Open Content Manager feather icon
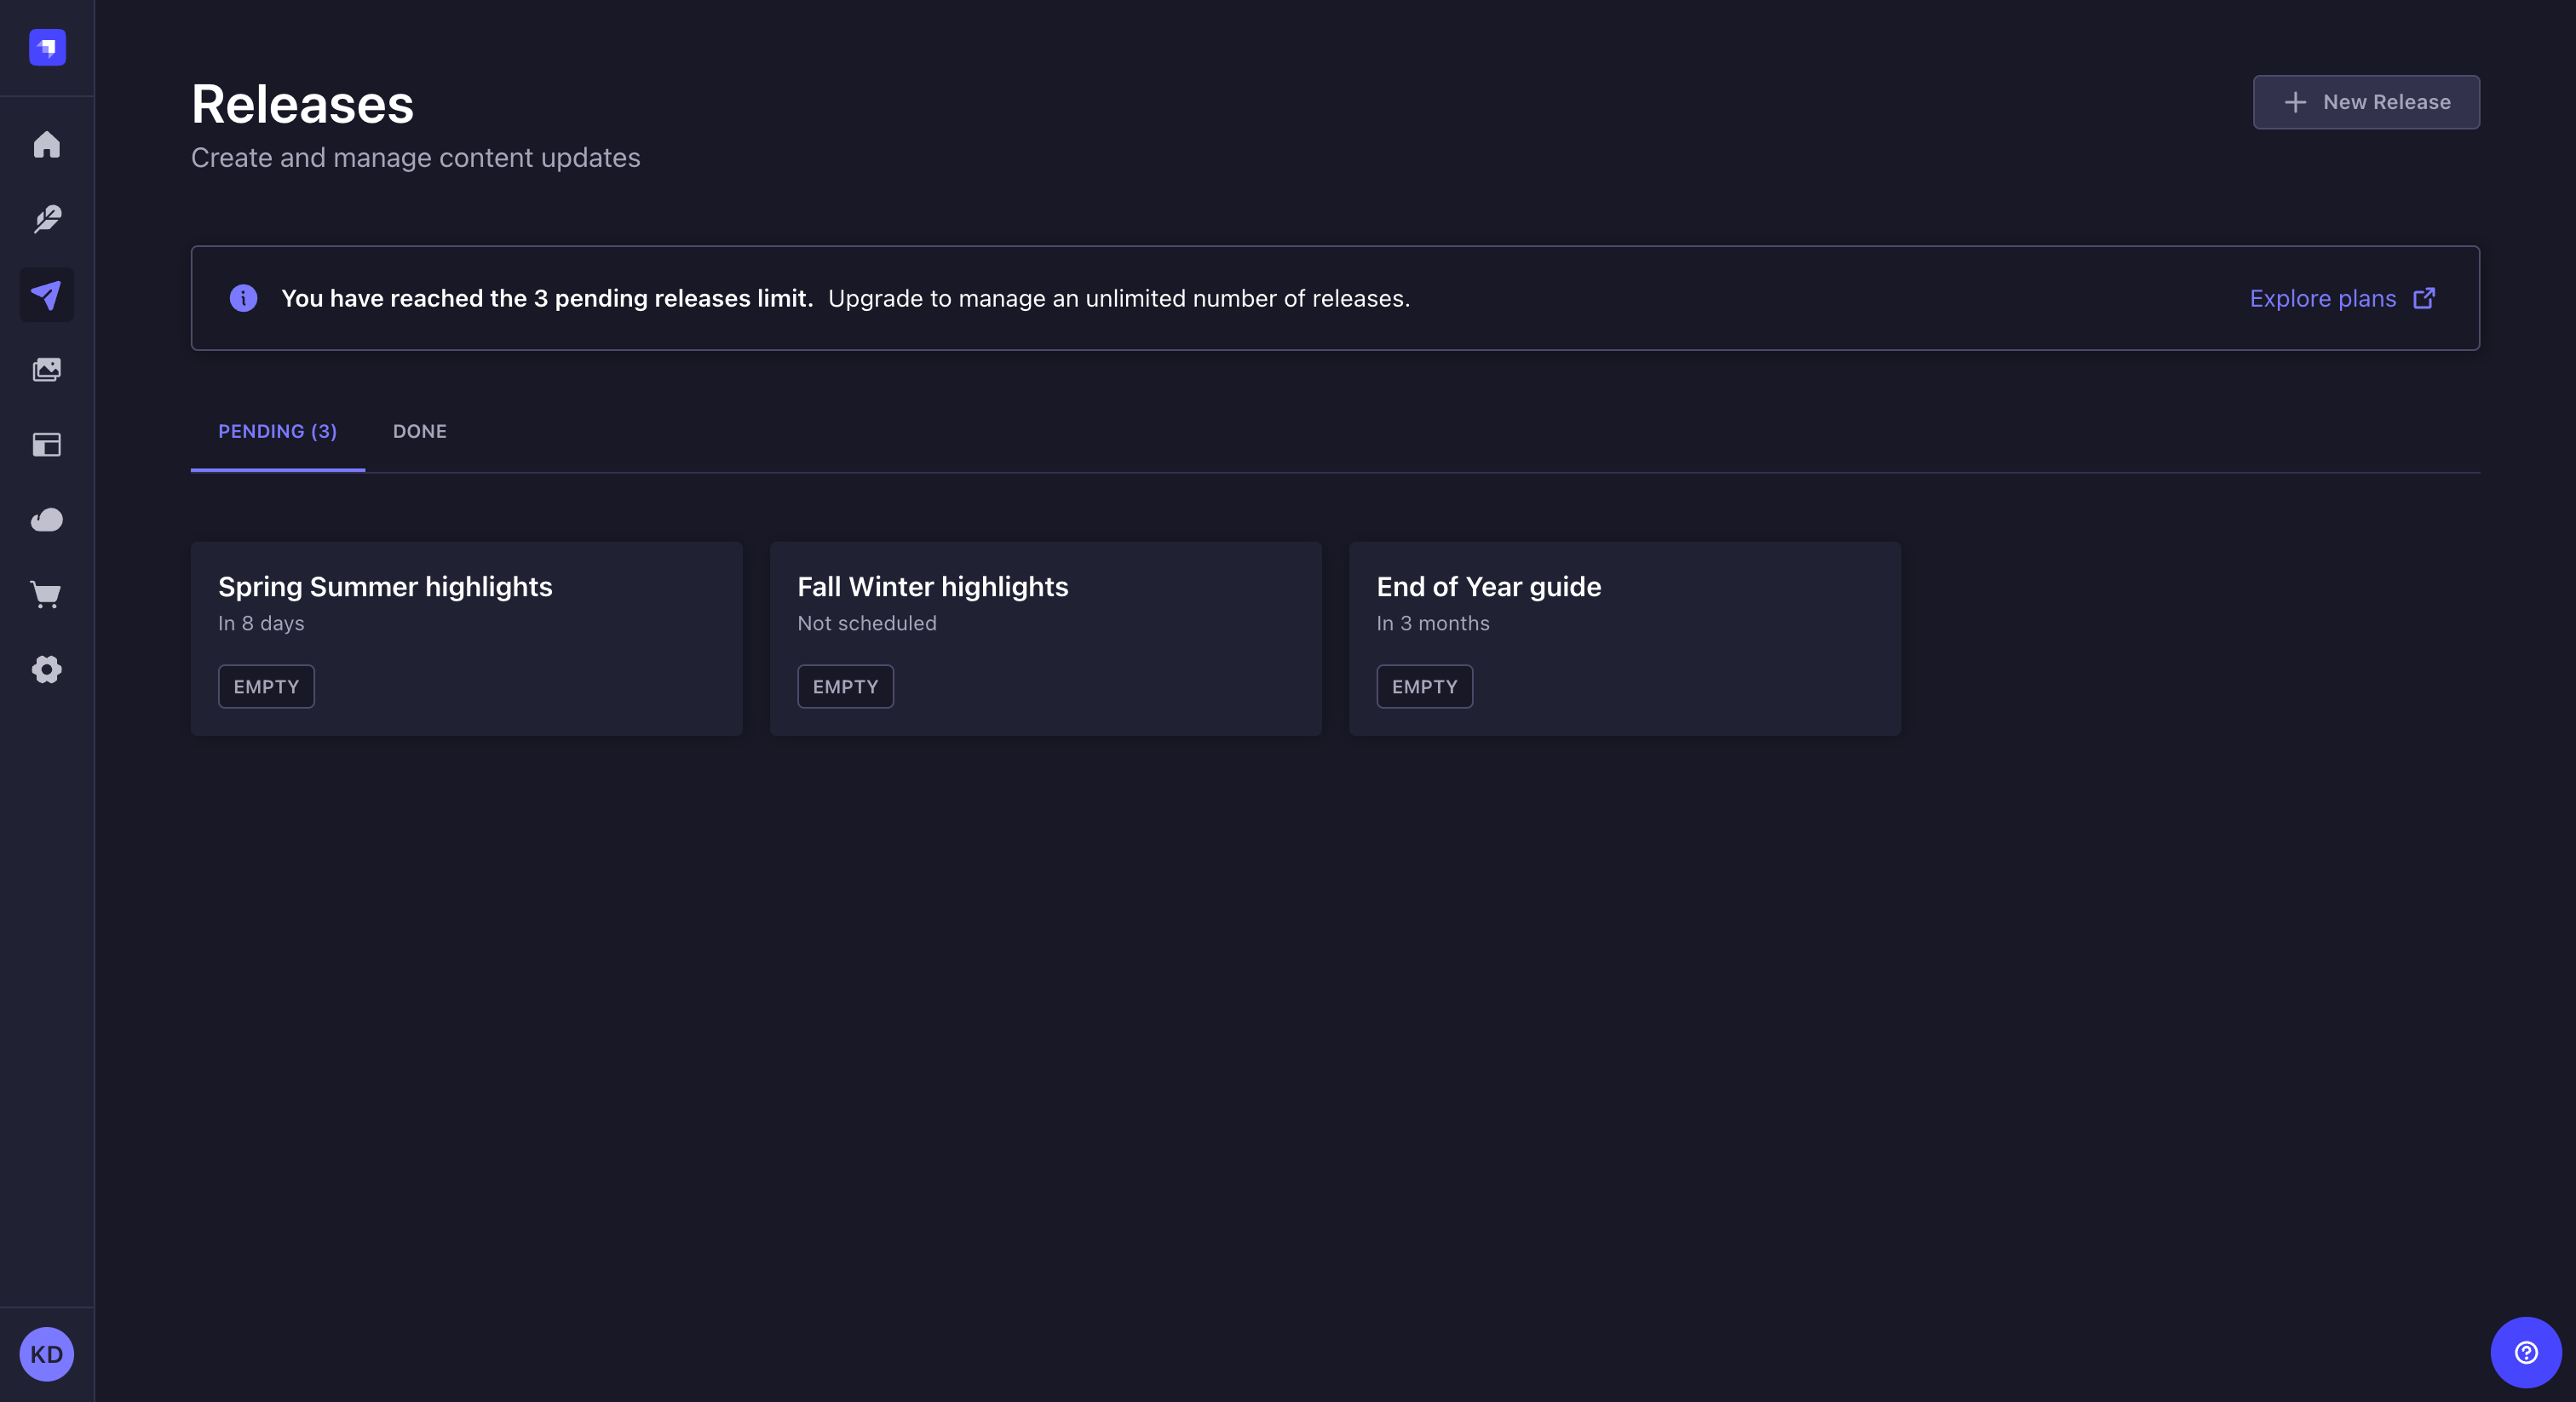The height and width of the screenshot is (1402, 2576). pos(47,219)
